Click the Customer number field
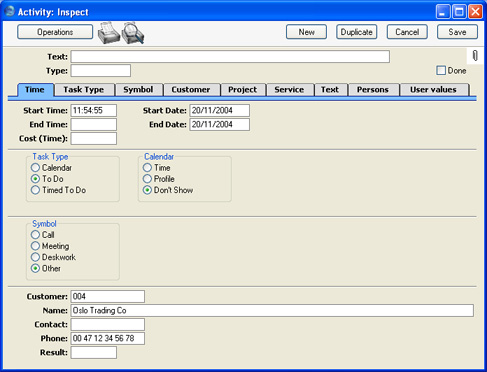 click(x=108, y=296)
